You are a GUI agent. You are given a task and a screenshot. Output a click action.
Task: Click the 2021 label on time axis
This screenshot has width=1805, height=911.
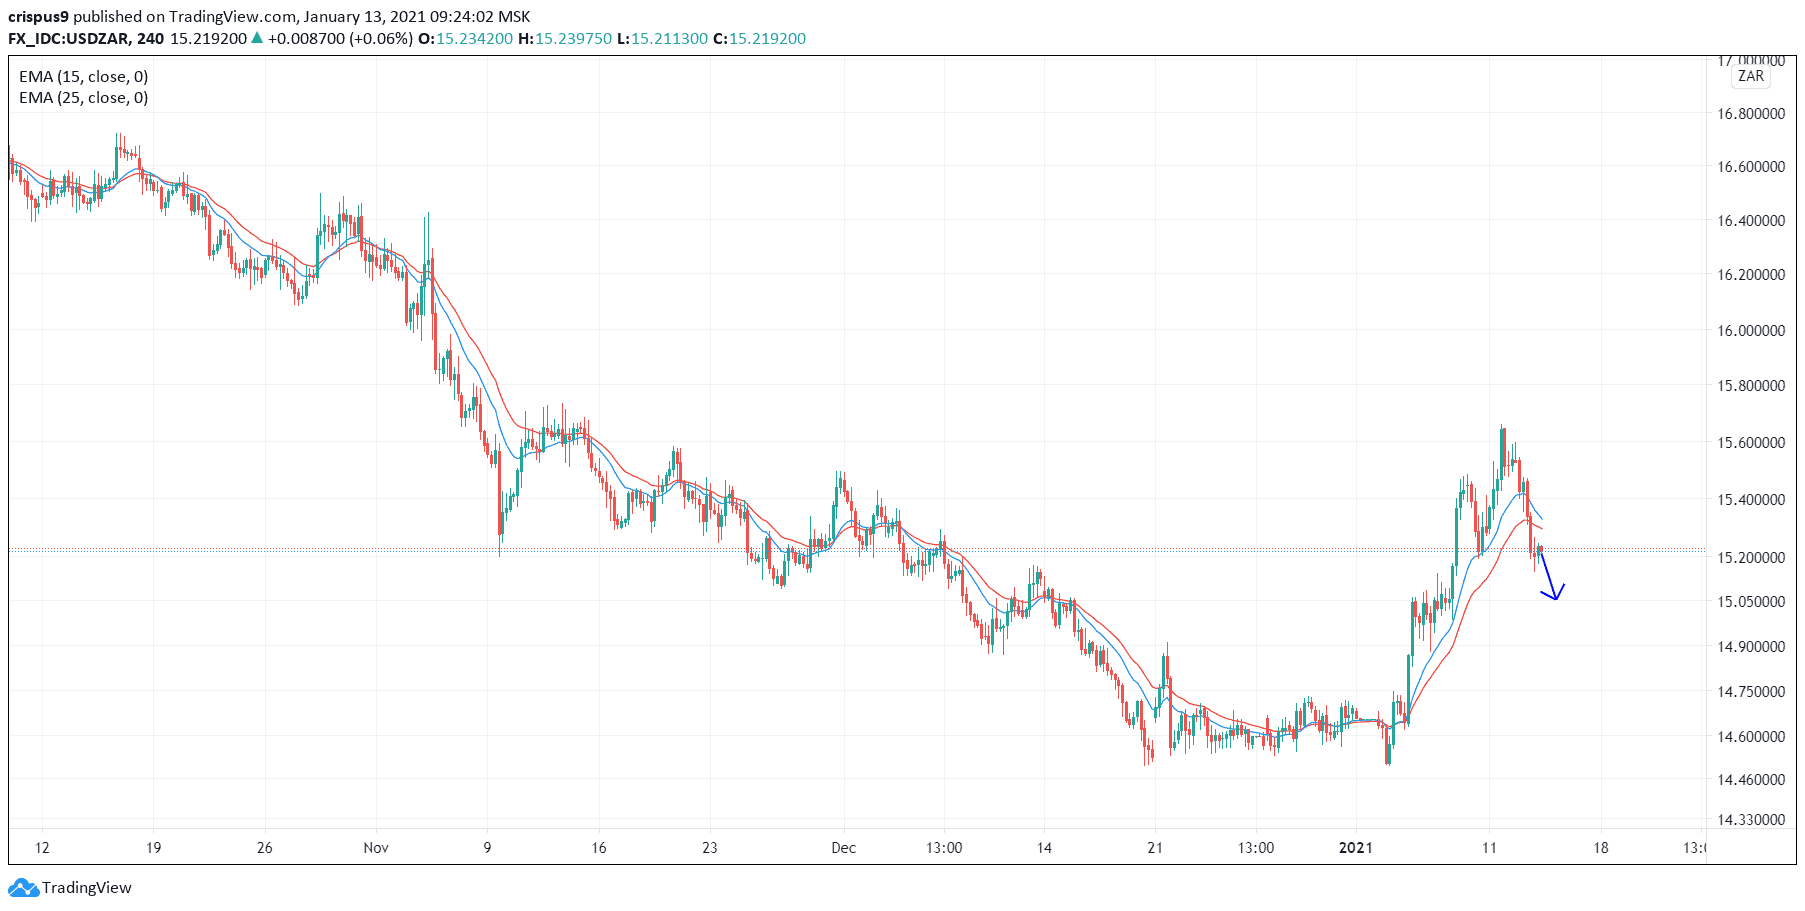(x=1356, y=848)
